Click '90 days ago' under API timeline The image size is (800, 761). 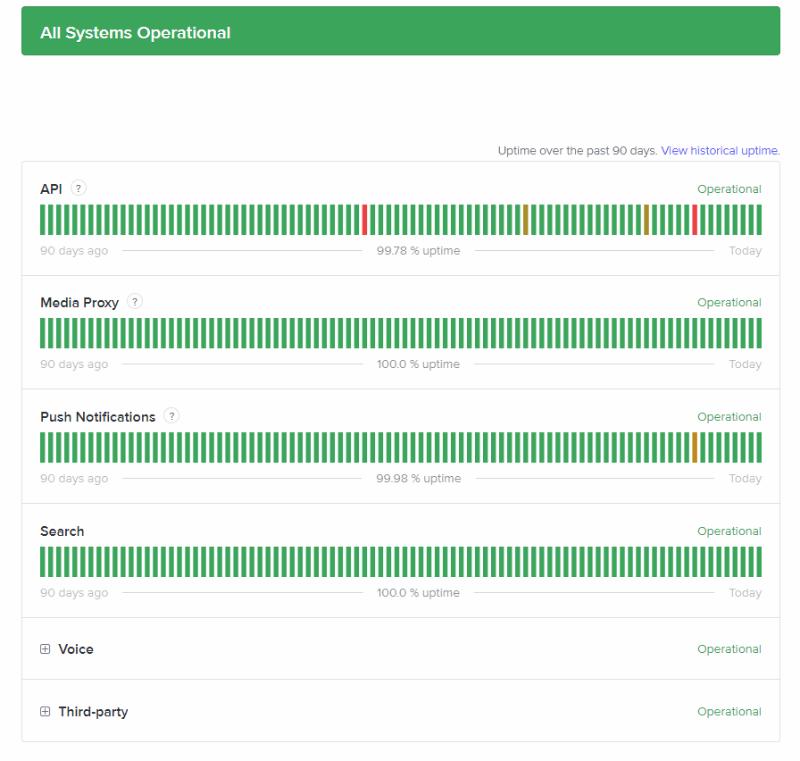tap(74, 250)
